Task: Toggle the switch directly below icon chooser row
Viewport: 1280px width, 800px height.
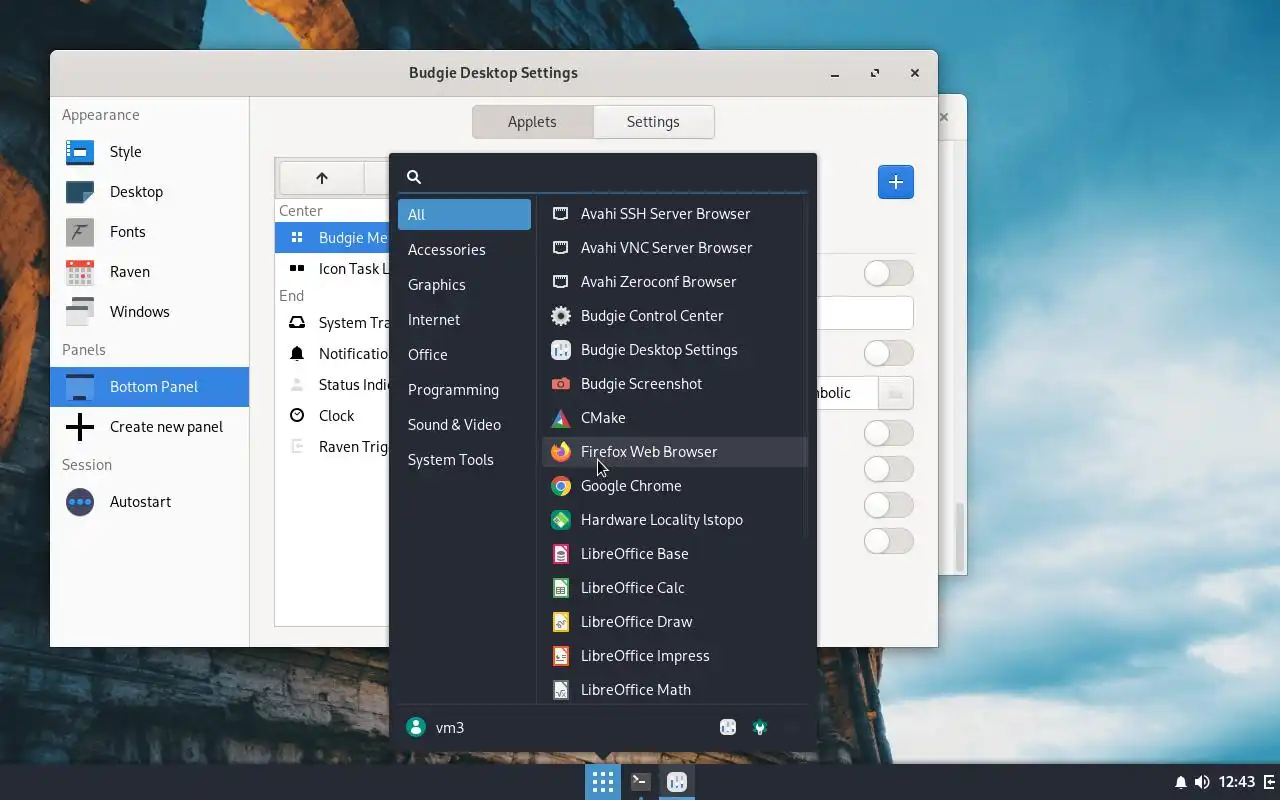Action: (888, 433)
